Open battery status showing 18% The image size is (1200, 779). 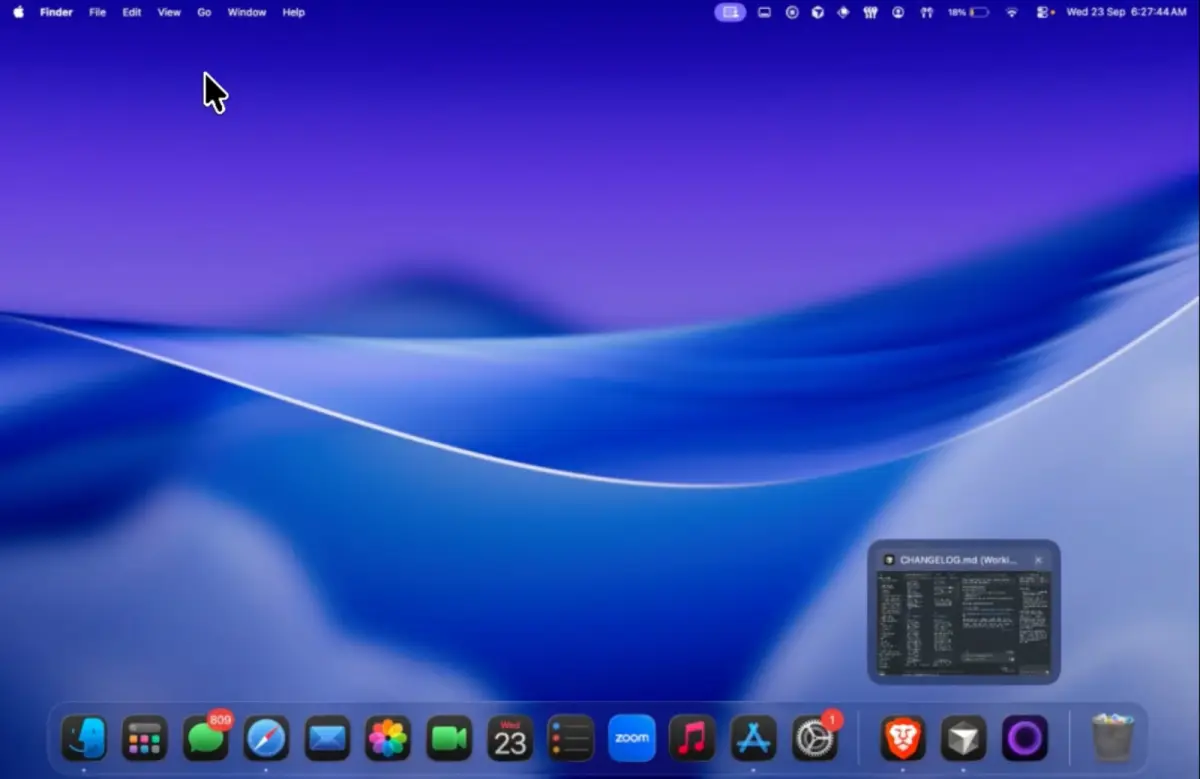tap(968, 12)
